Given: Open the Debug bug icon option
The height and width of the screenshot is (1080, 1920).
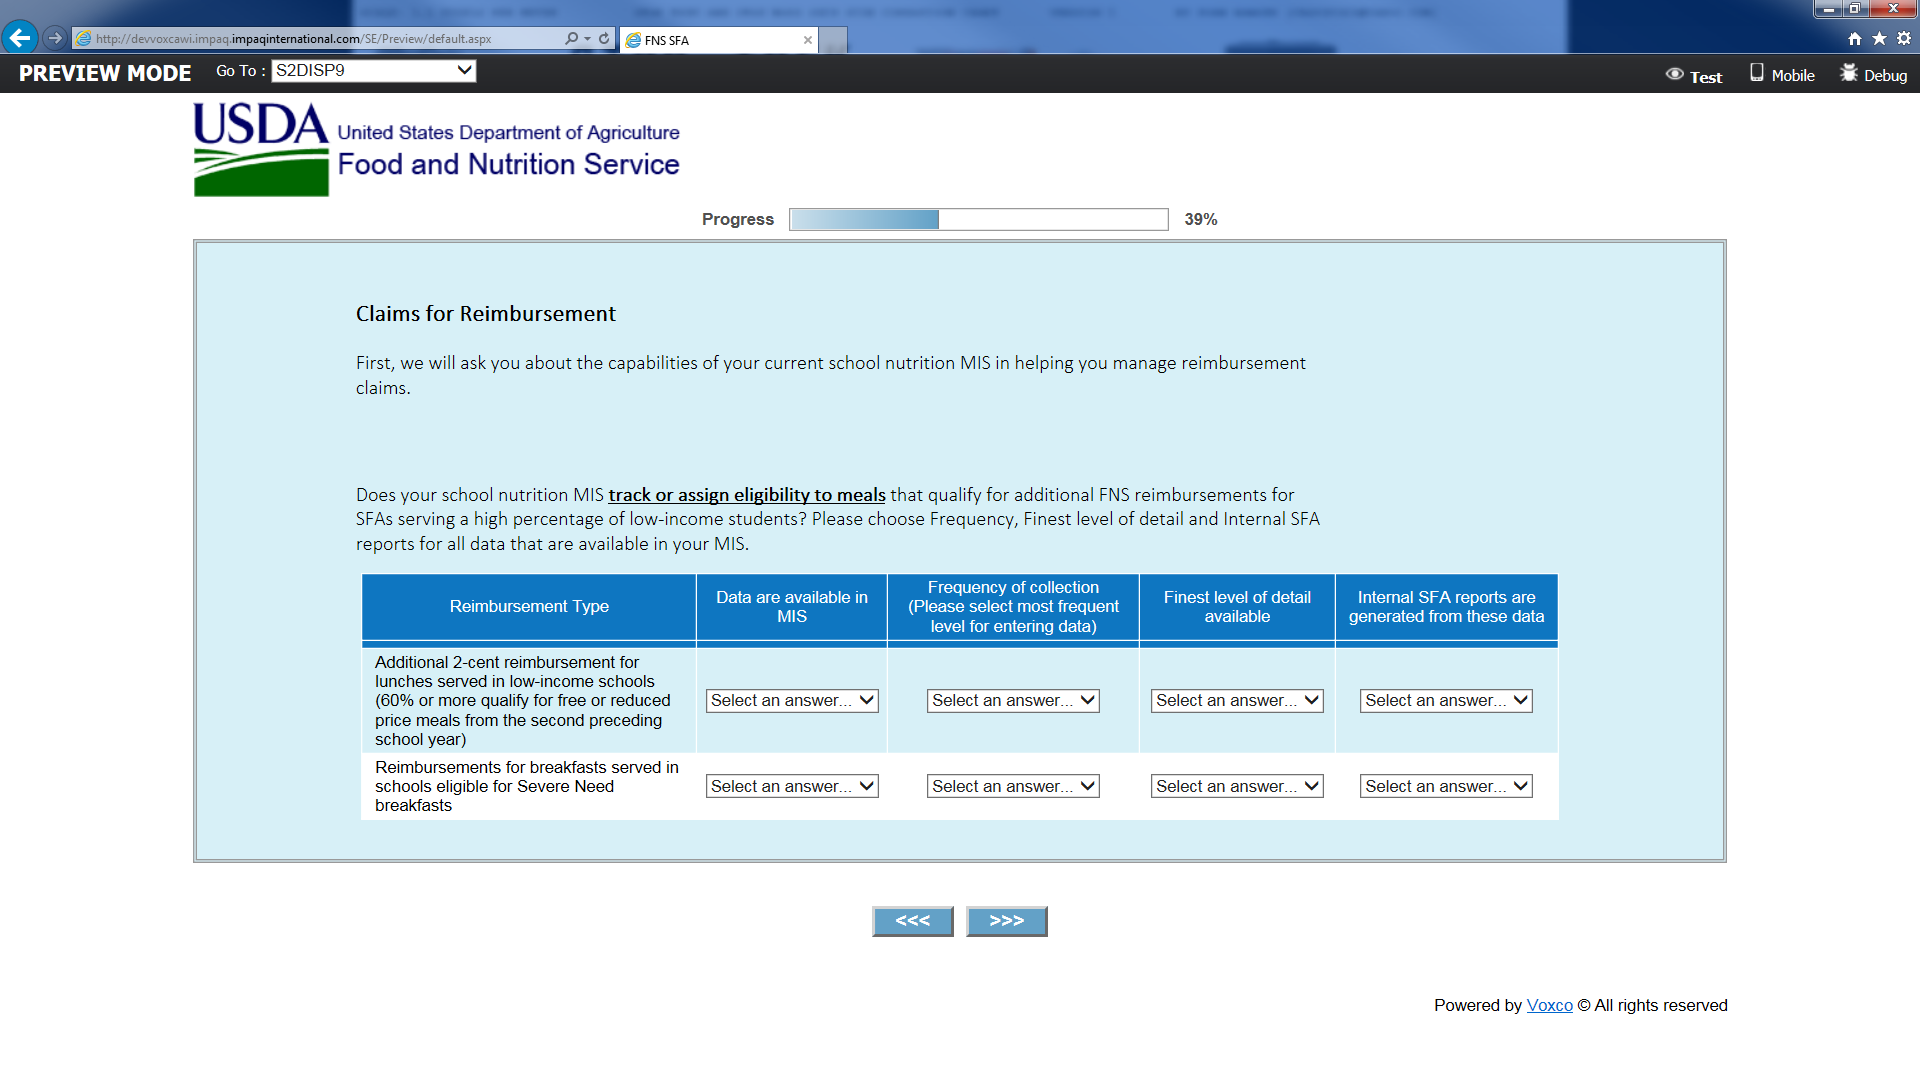Looking at the screenshot, I should pos(1873,75).
